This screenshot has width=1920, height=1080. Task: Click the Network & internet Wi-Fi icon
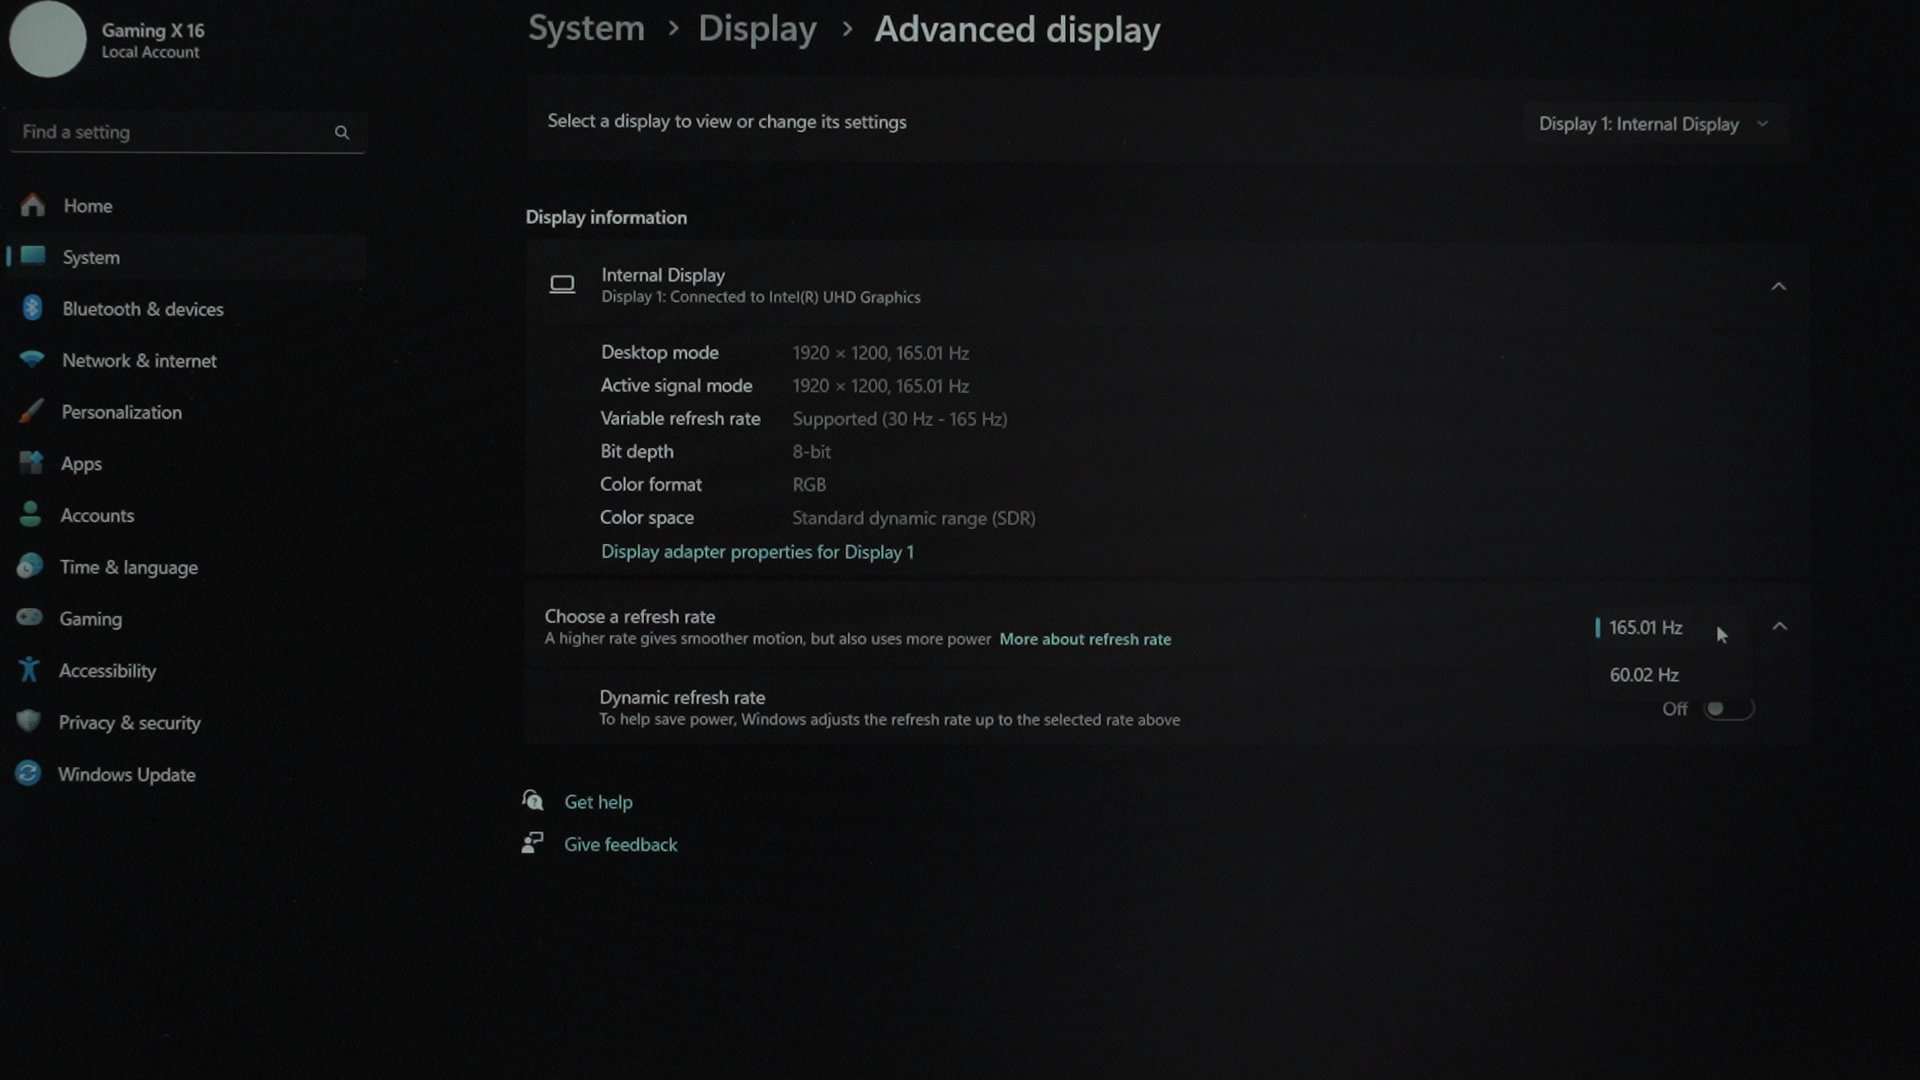click(32, 359)
